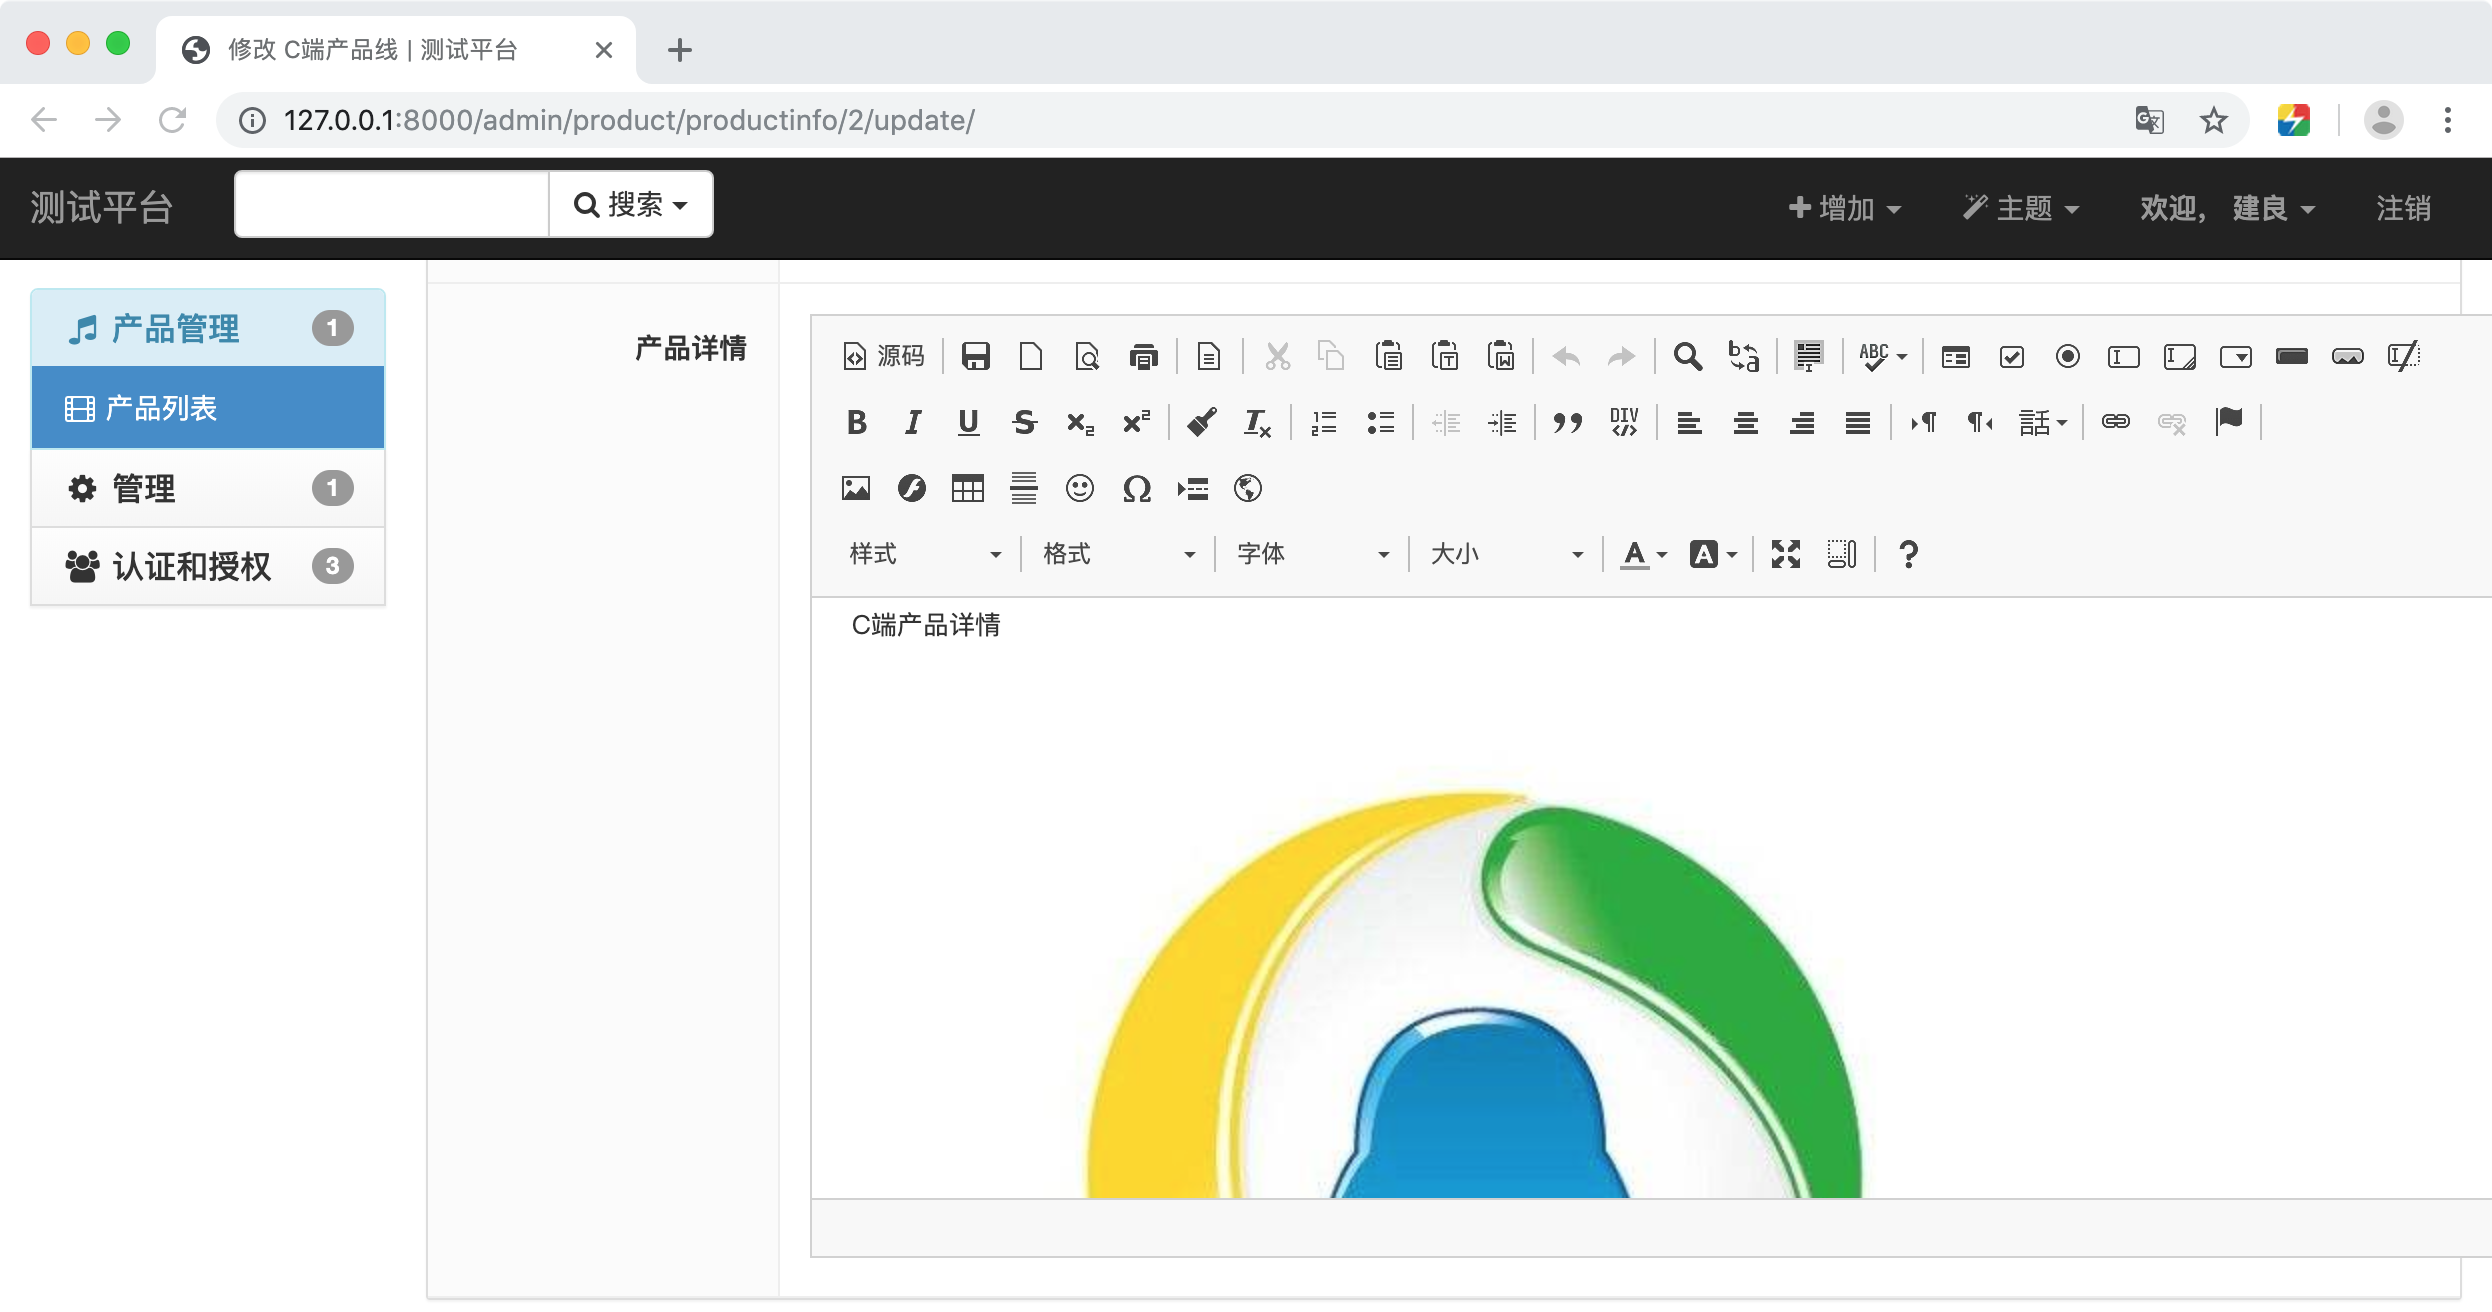The image size is (2492, 1312).
Task: Click the Preview icon in editor toolbar
Action: pyautogui.click(x=1087, y=356)
